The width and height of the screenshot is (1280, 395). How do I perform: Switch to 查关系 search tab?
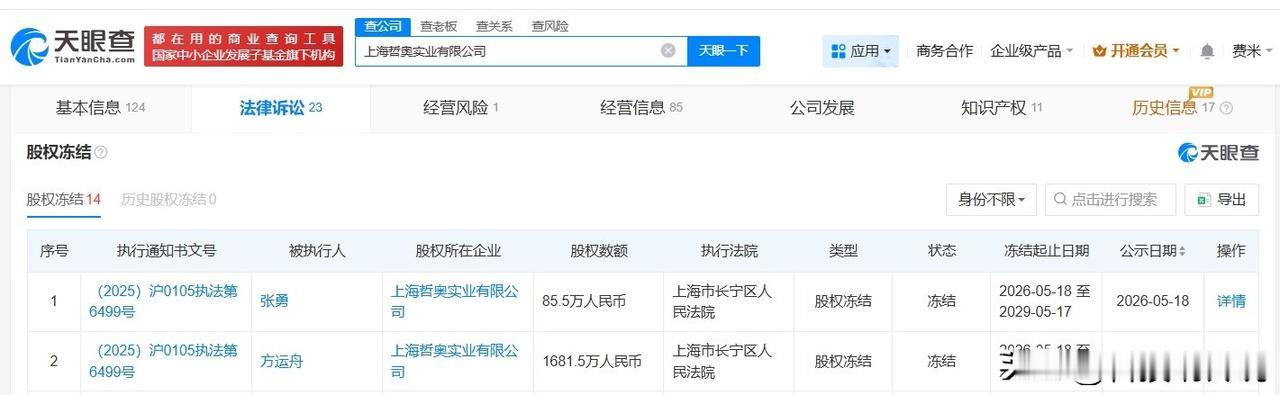coord(494,26)
